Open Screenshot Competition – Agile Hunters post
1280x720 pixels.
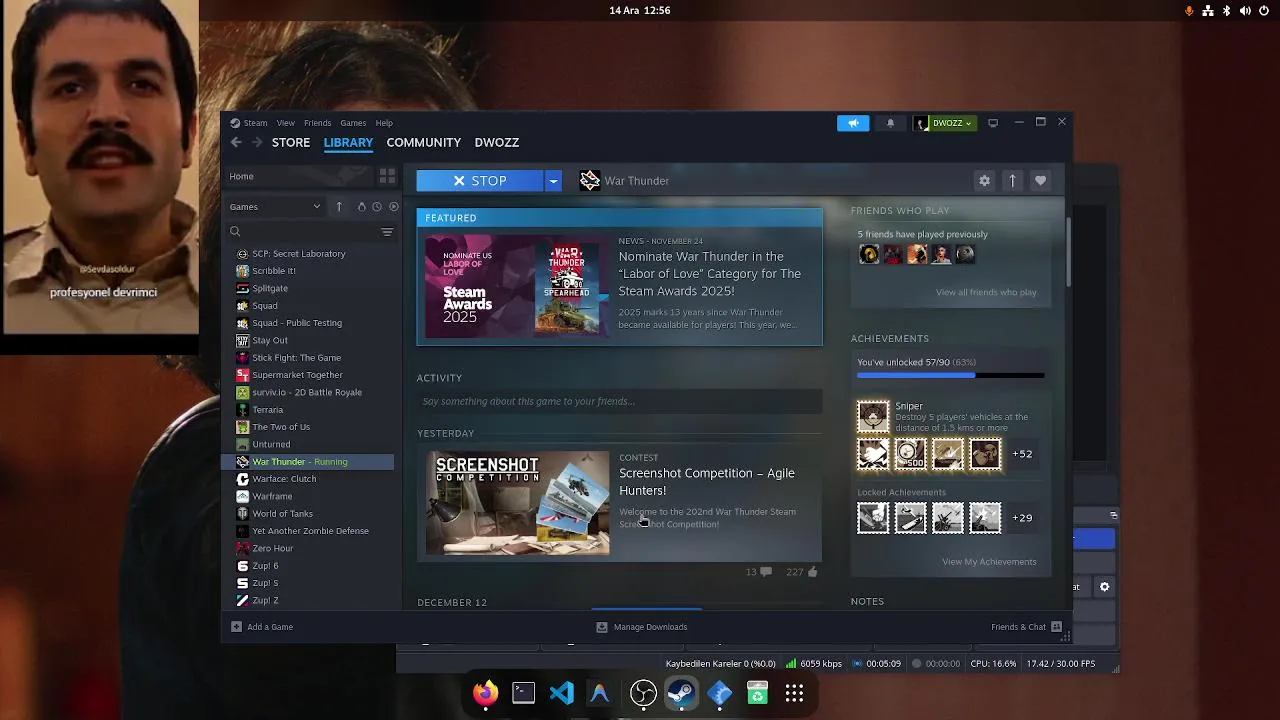click(707, 481)
